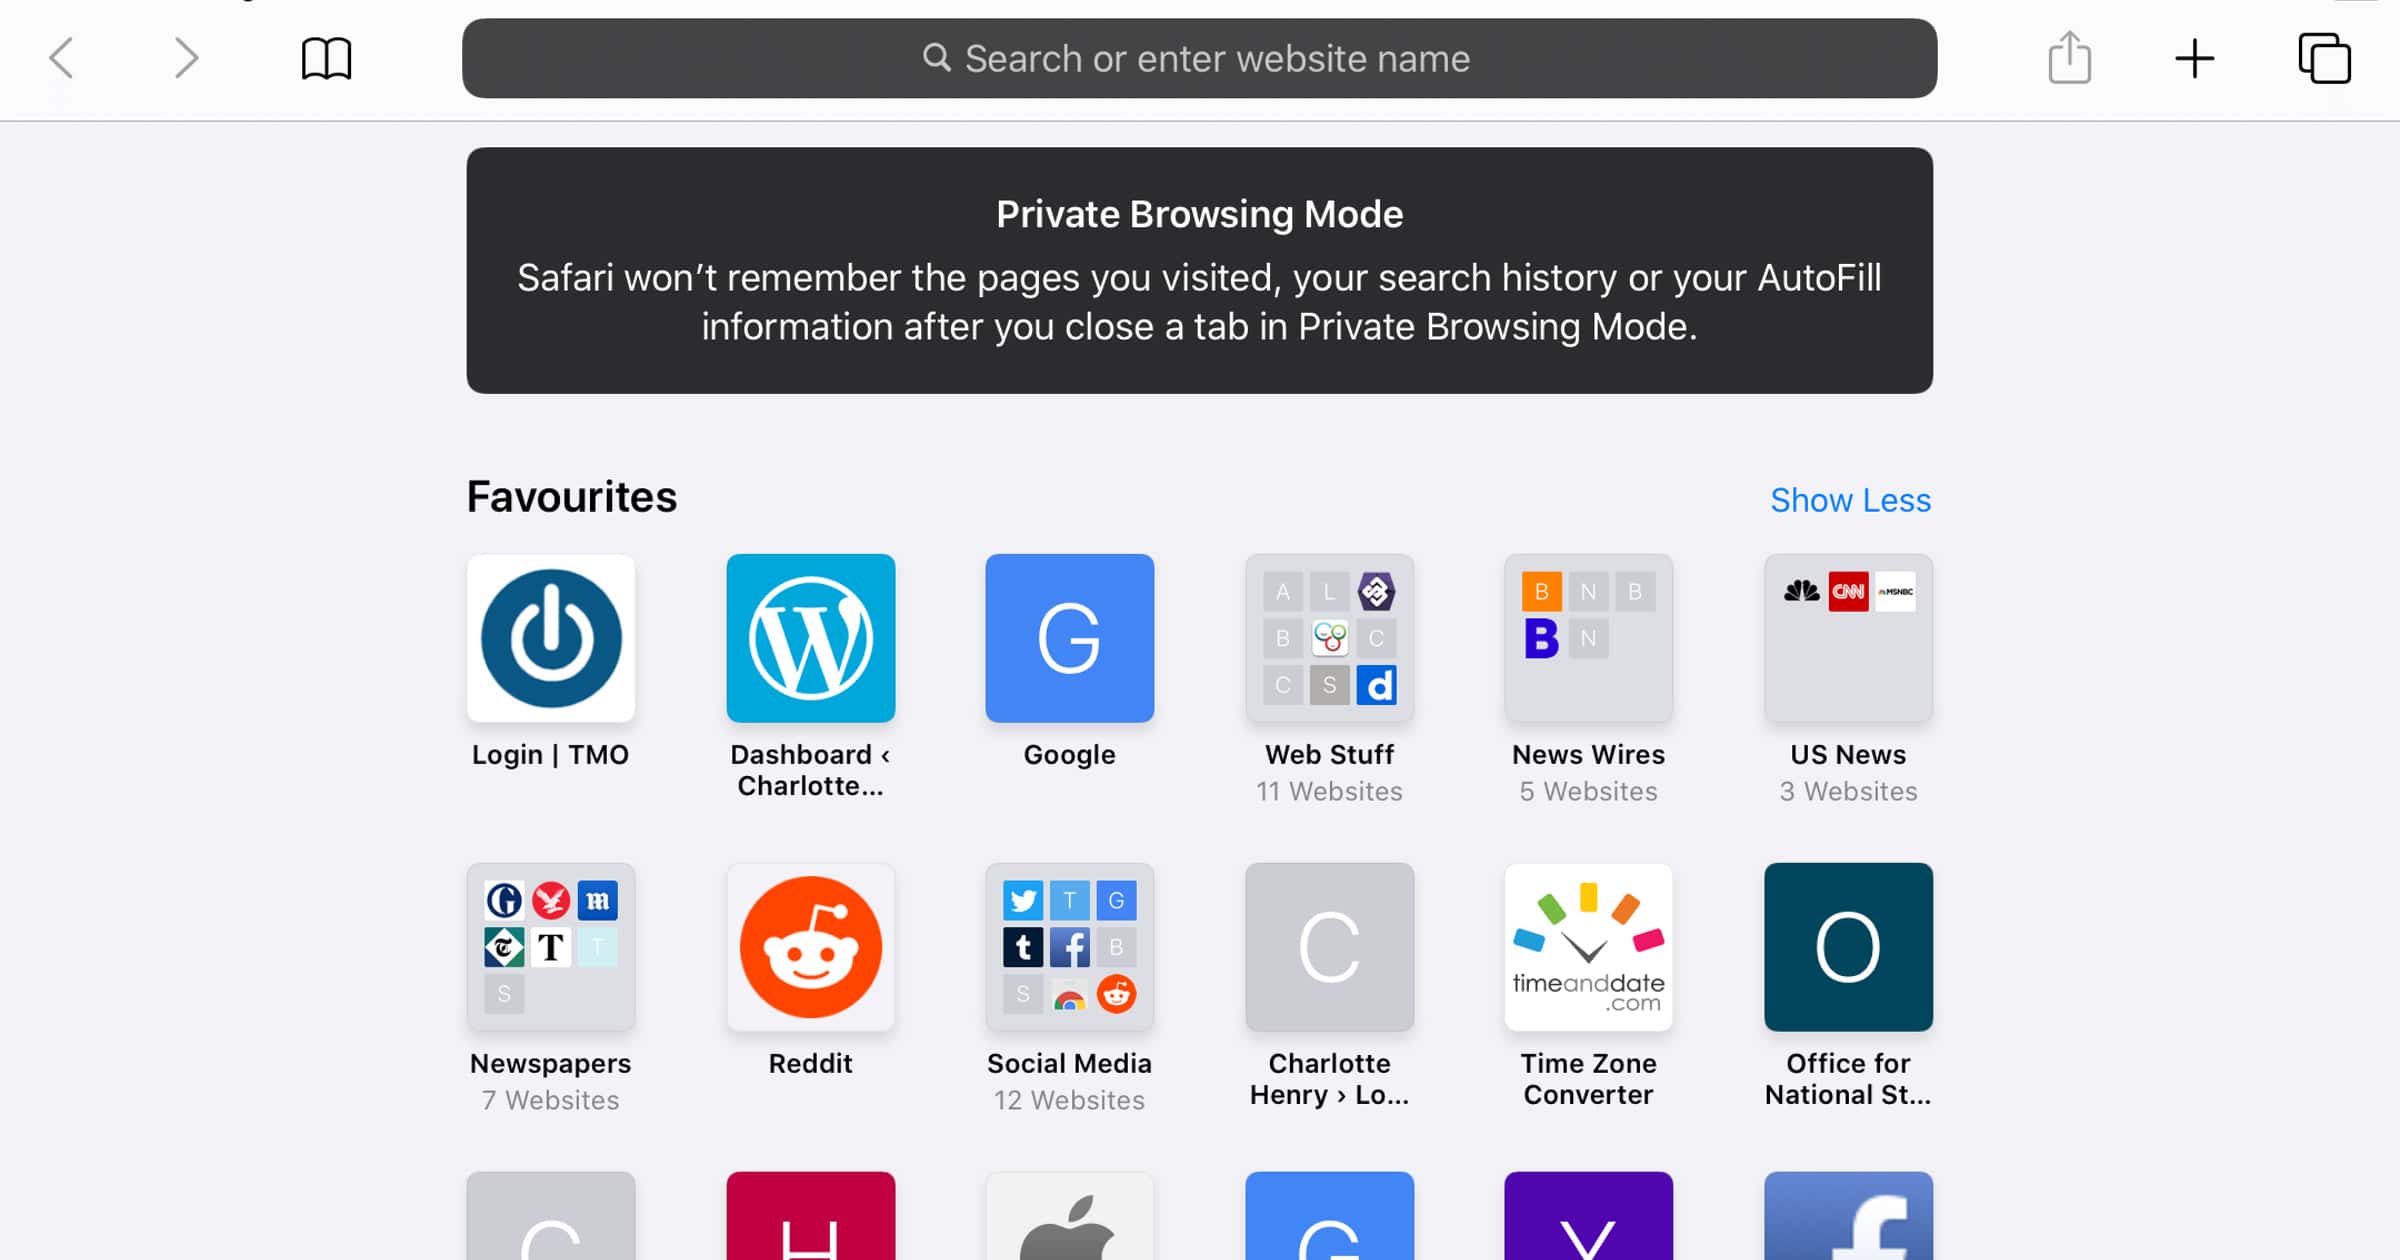This screenshot has width=2400, height=1260.
Task: Open the Social Media folder
Action: coord(1068,947)
